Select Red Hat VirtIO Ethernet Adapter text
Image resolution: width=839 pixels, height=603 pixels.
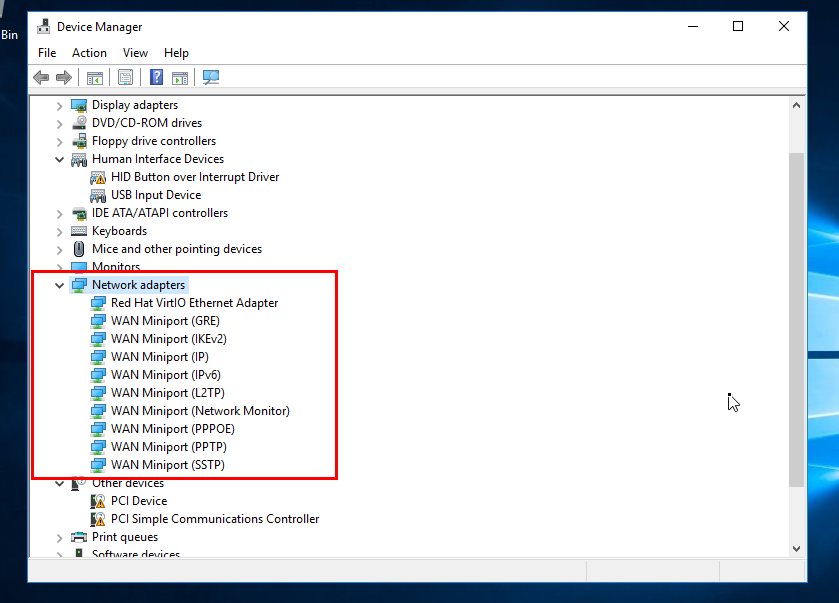pyautogui.click(x=194, y=303)
